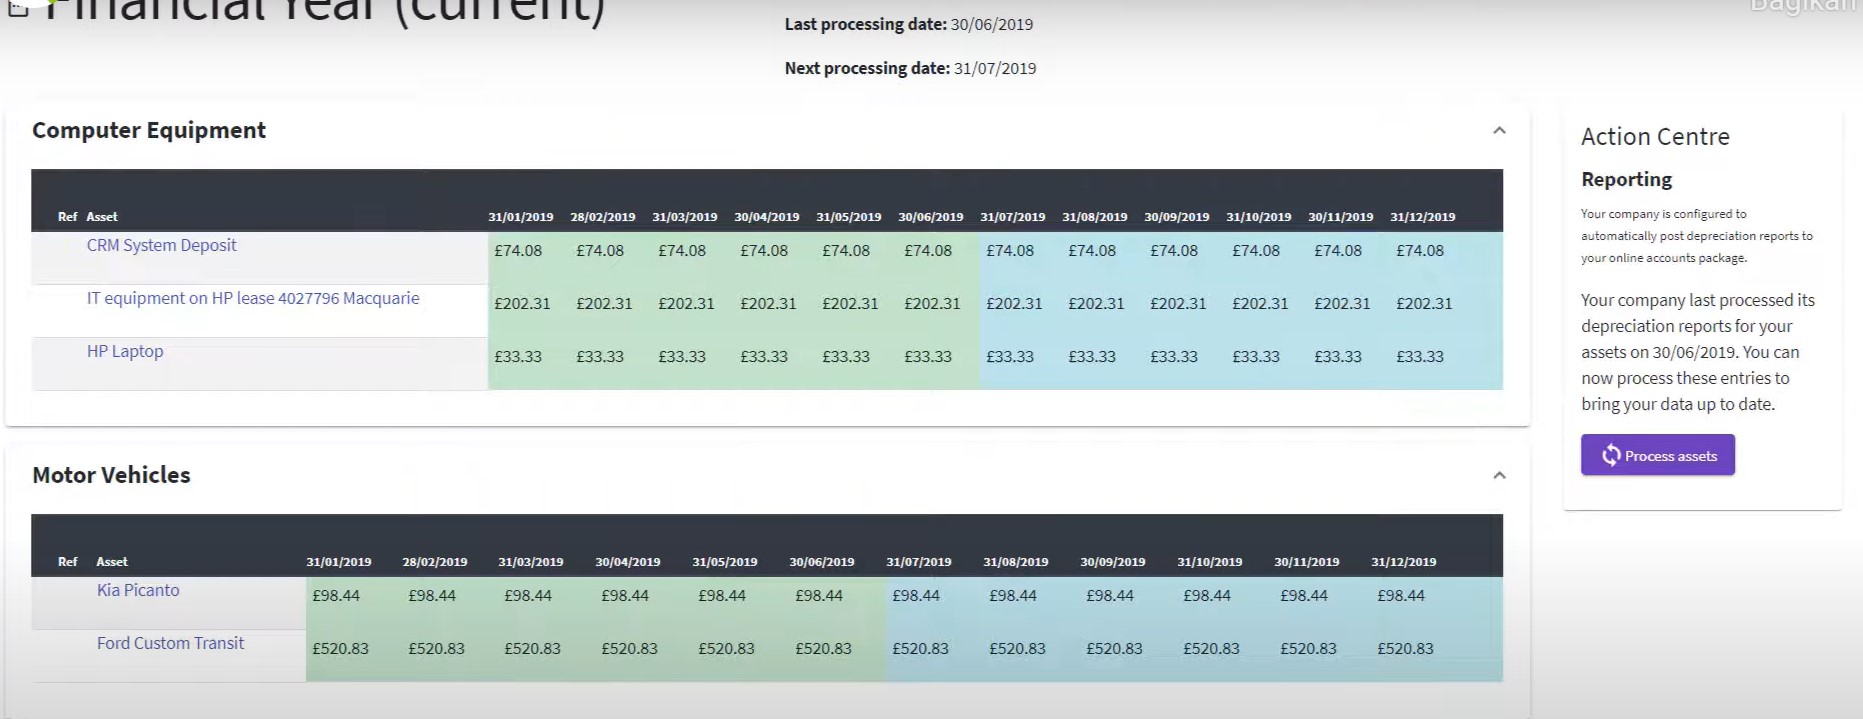Open the IT equipment on HP lease asset

(x=253, y=299)
